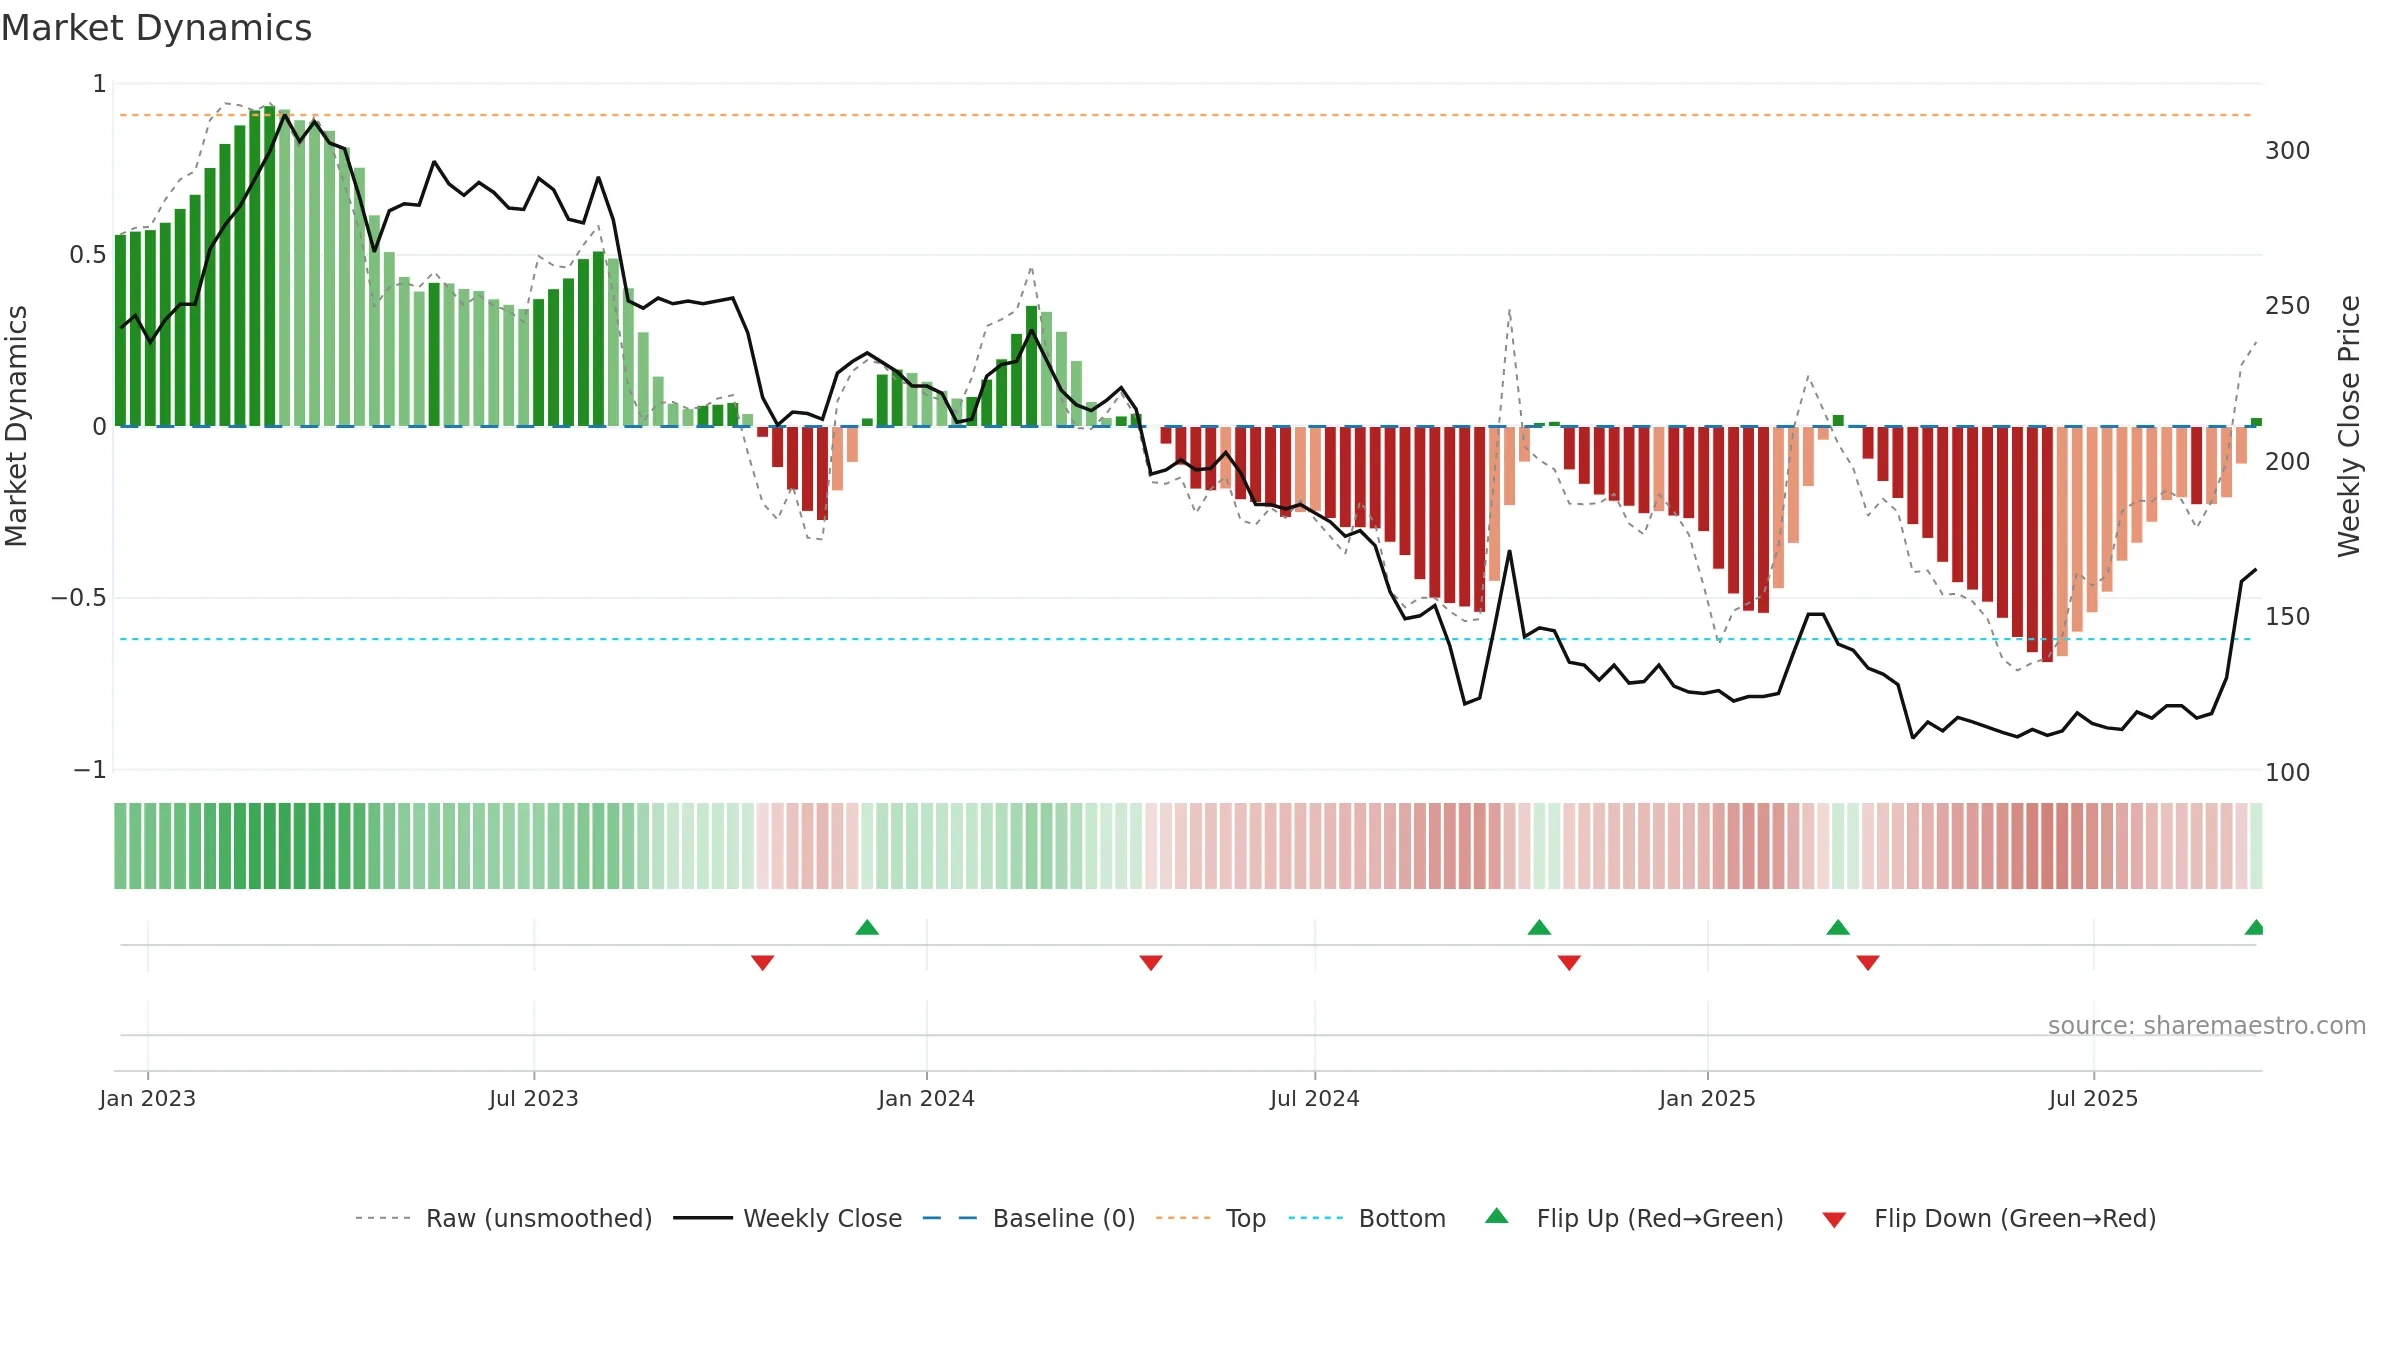Image resolution: width=2400 pixels, height=1350 pixels.
Task: Click the 200 price tick label
Action: (x=2287, y=462)
